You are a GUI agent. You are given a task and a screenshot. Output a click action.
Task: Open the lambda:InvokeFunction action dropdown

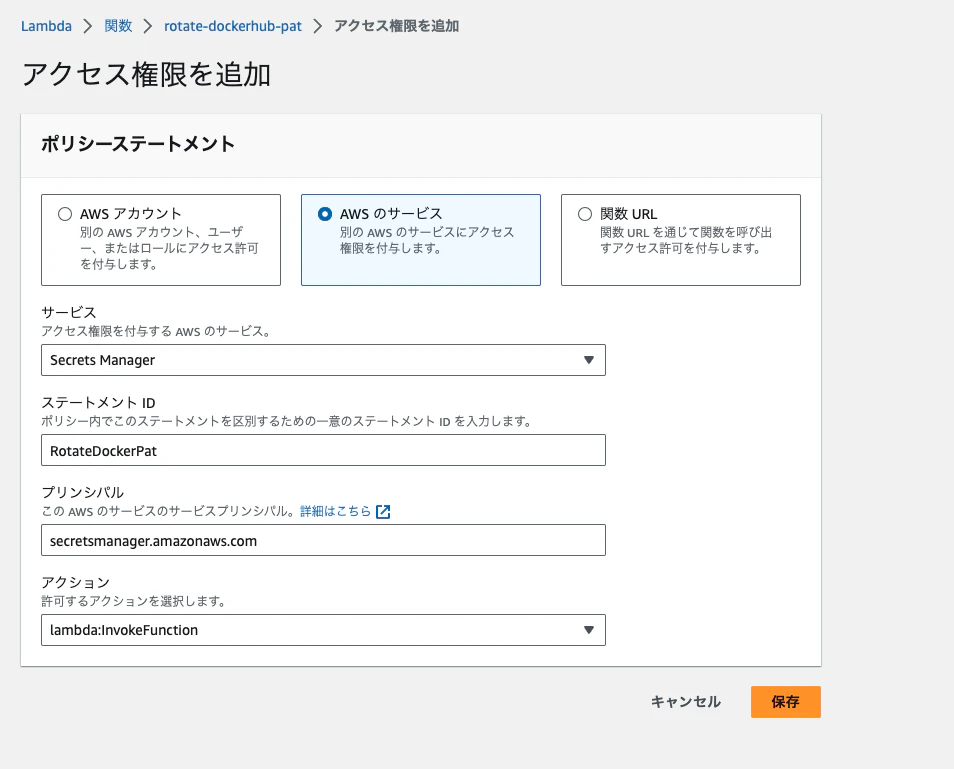tap(323, 630)
